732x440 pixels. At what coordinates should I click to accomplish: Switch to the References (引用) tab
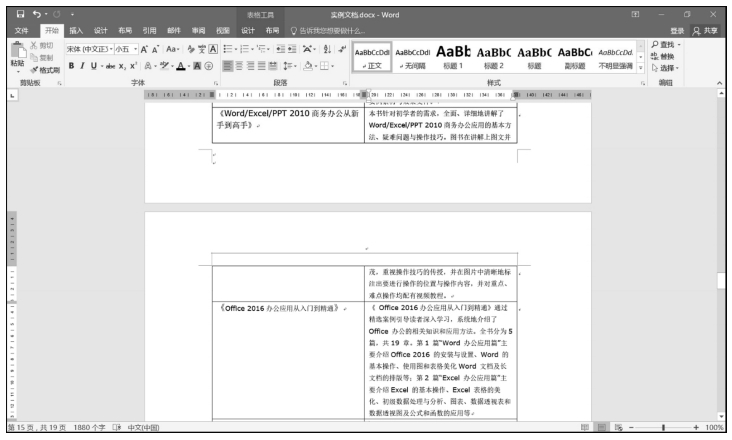149,31
